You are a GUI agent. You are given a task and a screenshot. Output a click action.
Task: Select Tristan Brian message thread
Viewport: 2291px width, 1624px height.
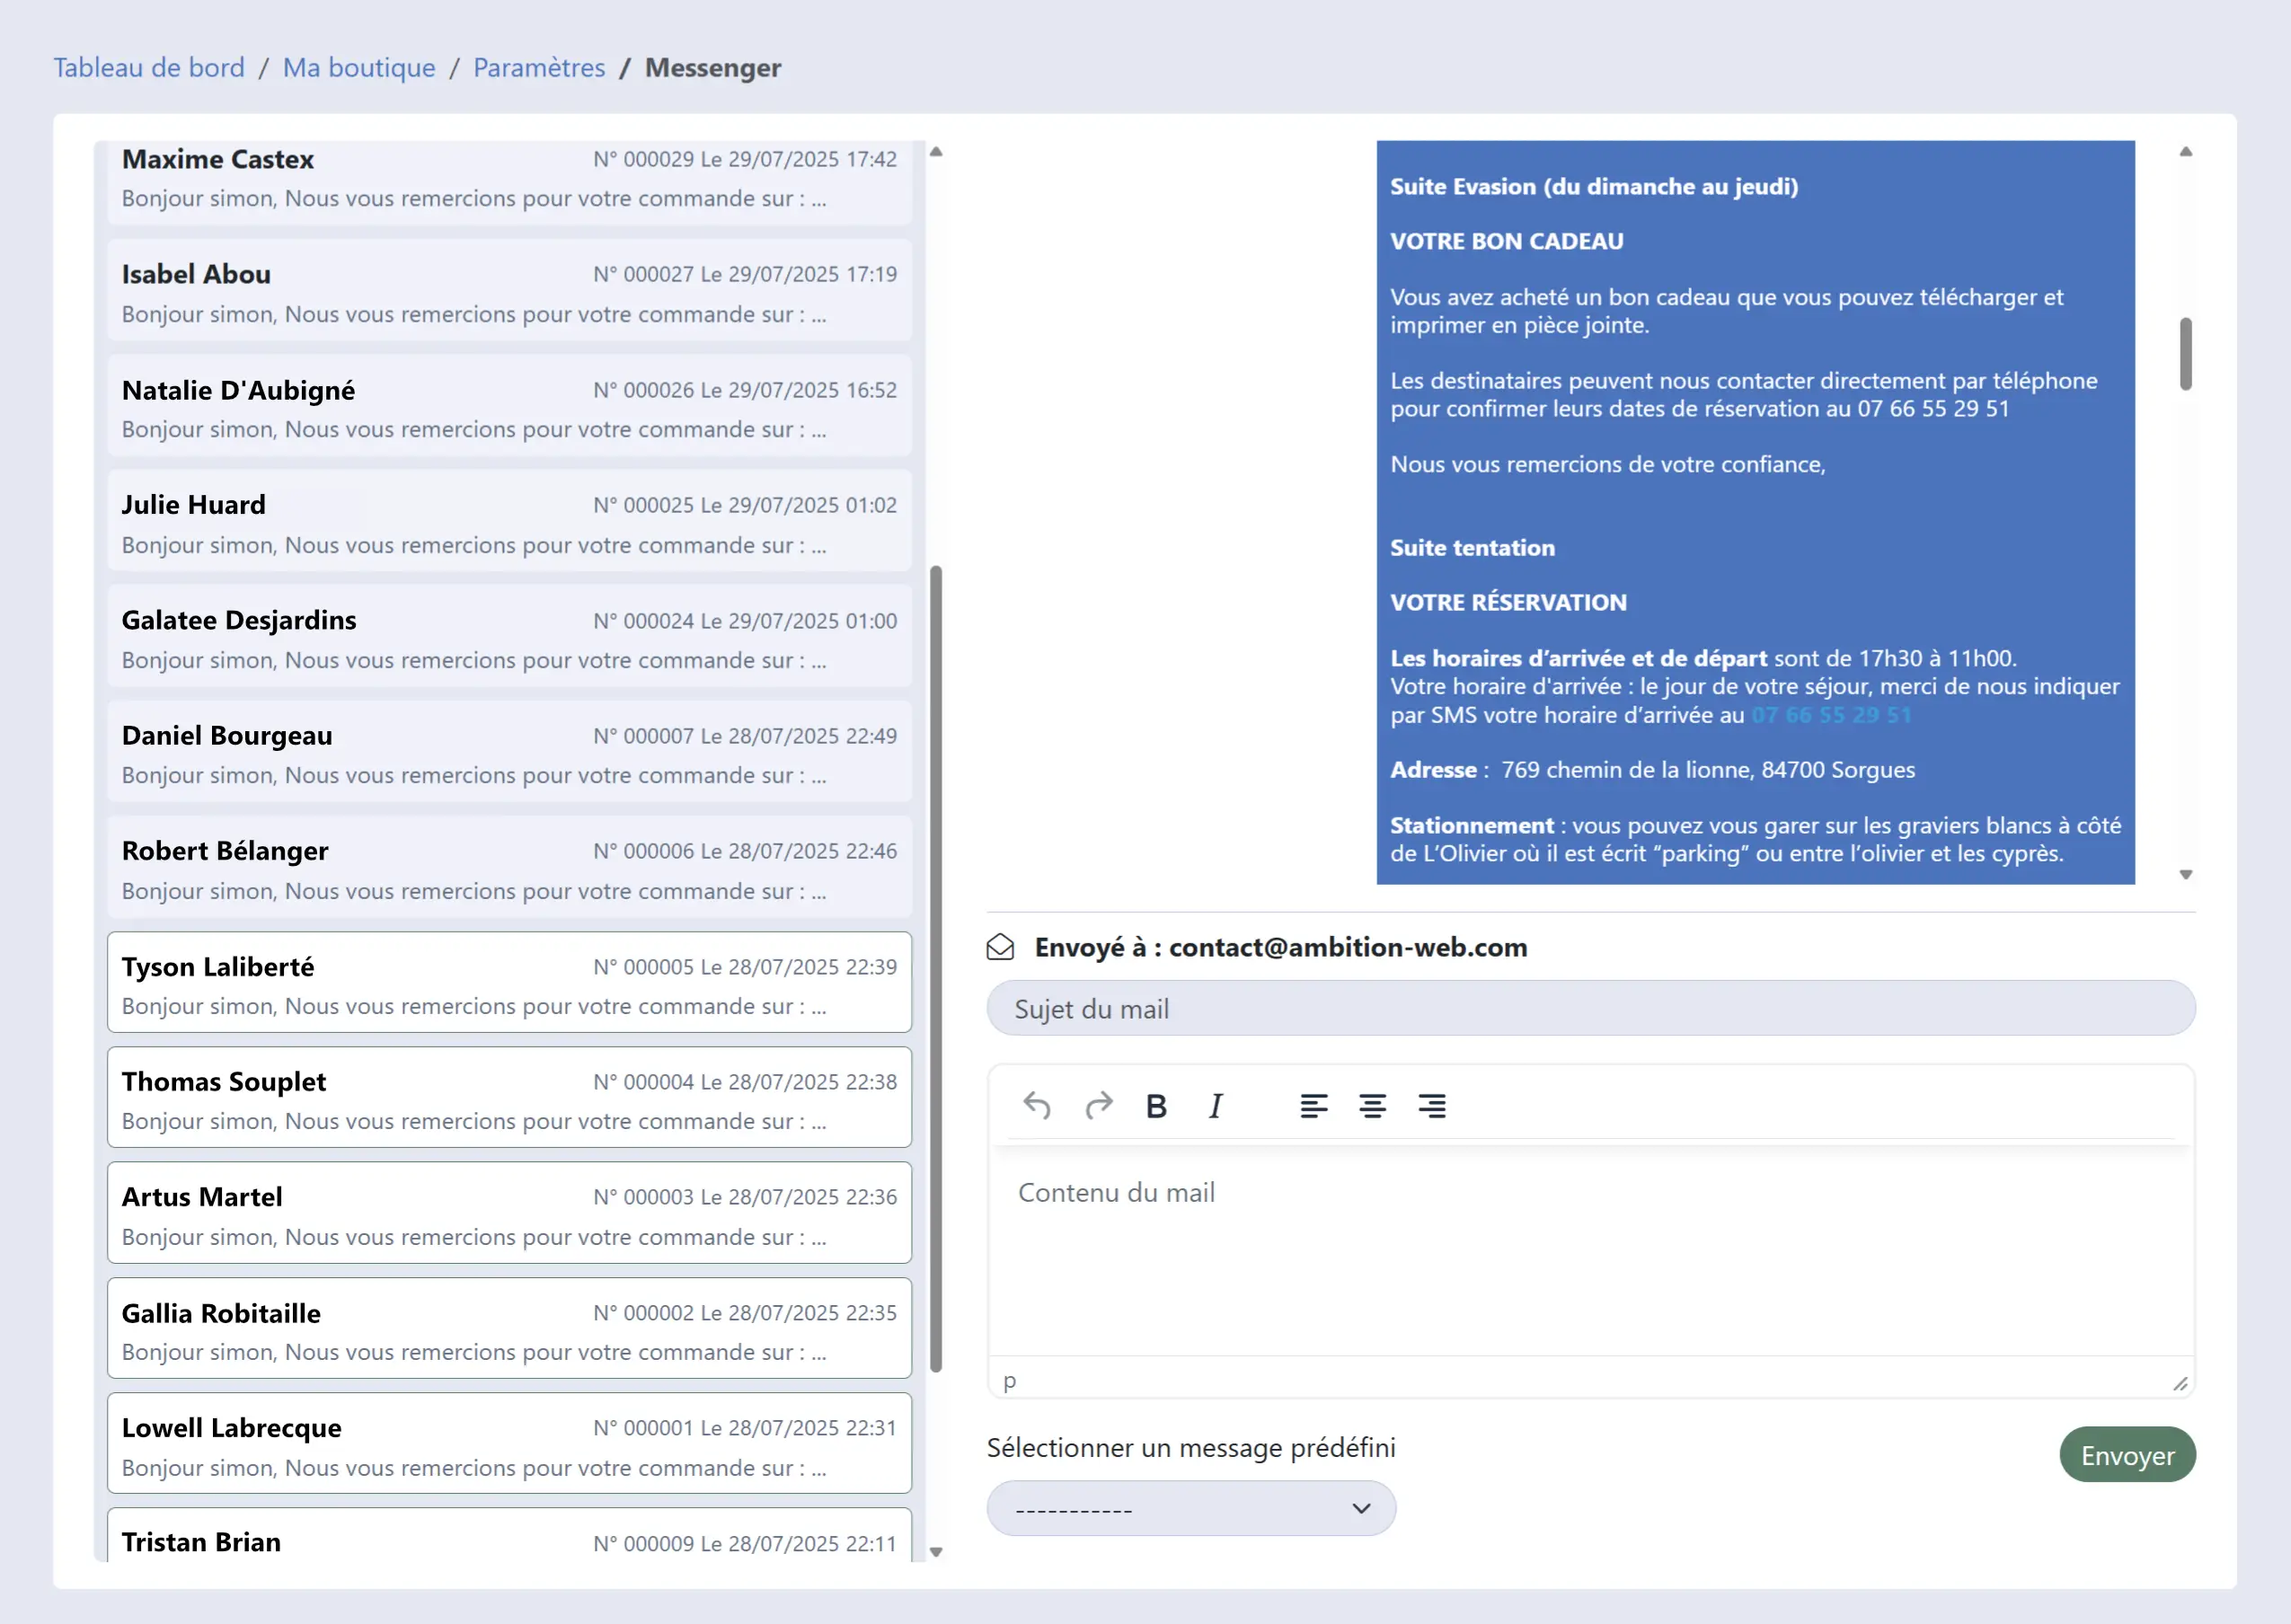coord(509,1535)
